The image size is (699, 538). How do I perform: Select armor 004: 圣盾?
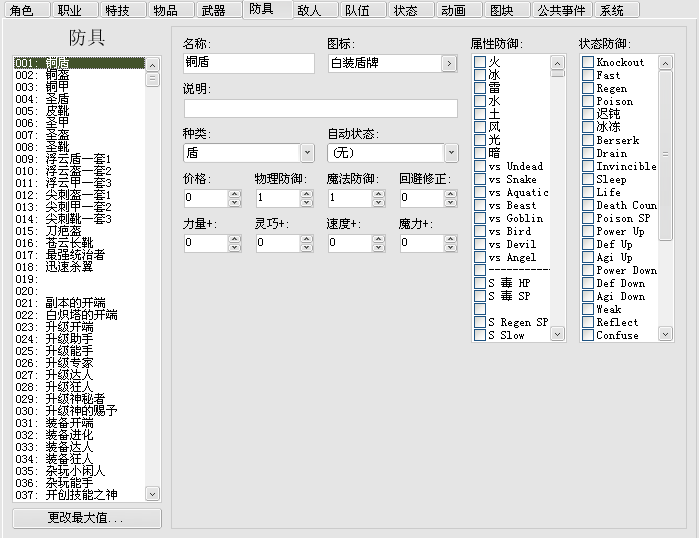pos(79,99)
